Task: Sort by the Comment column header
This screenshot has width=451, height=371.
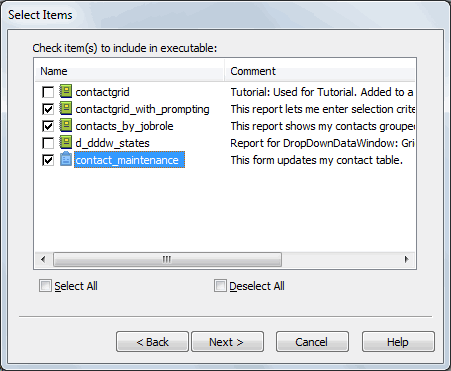Action: (320, 71)
